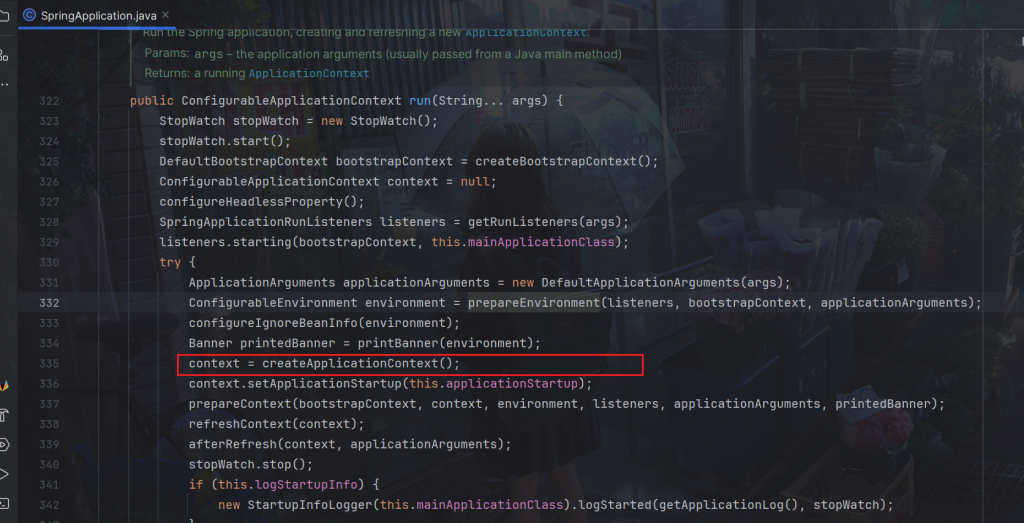This screenshot has height=523, width=1024.
Task: Click line number 335 in the gutter
Action: pos(49,363)
